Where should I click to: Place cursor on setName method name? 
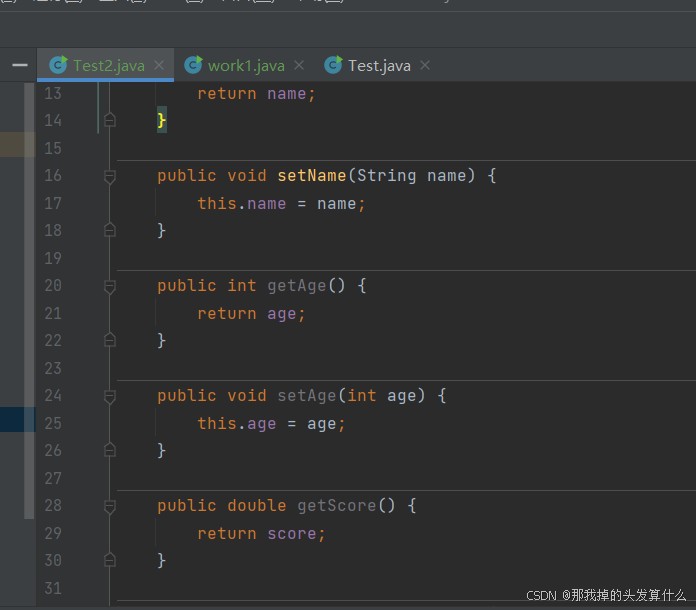pyautogui.click(x=312, y=176)
